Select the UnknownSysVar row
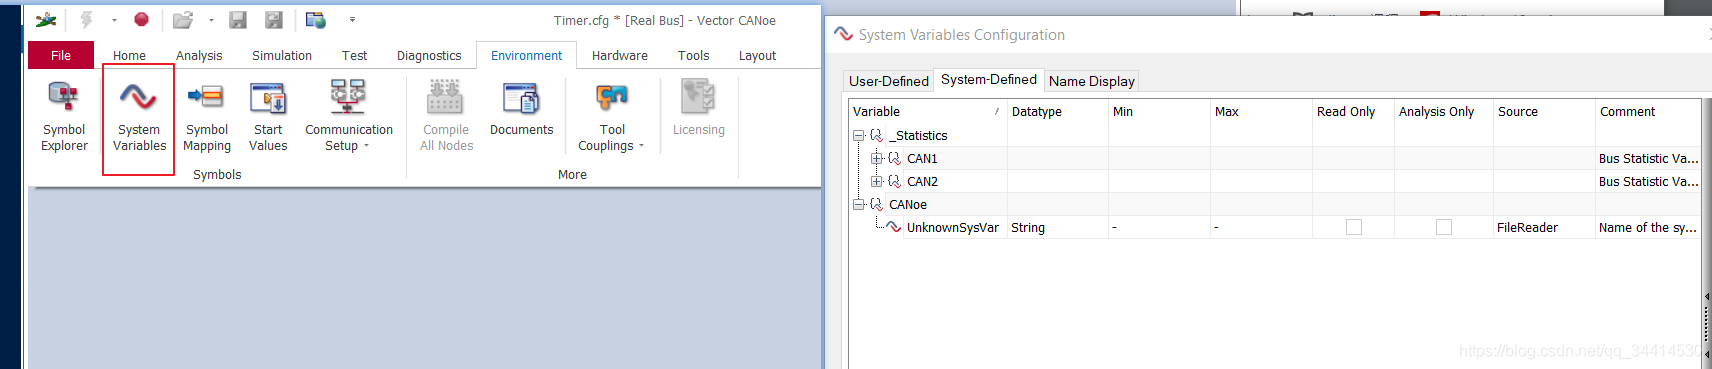The image size is (1712, 369). click(1274, 227)
